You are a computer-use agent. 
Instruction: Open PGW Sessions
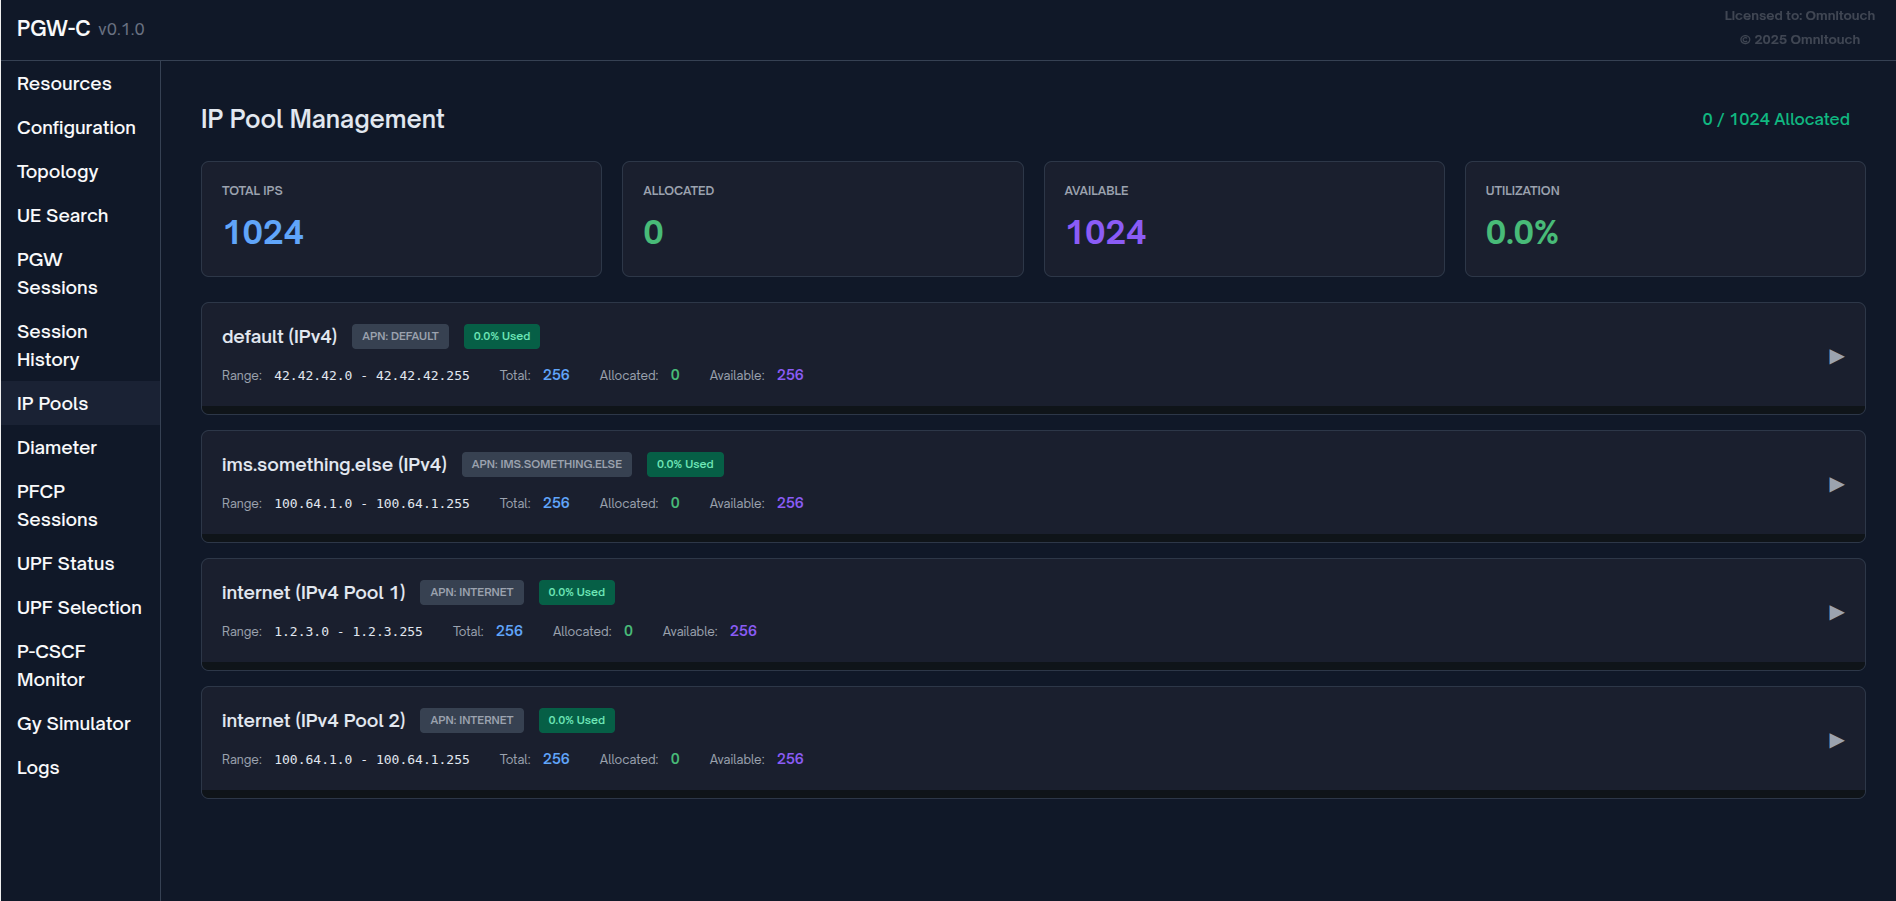(x=57, y=273)
